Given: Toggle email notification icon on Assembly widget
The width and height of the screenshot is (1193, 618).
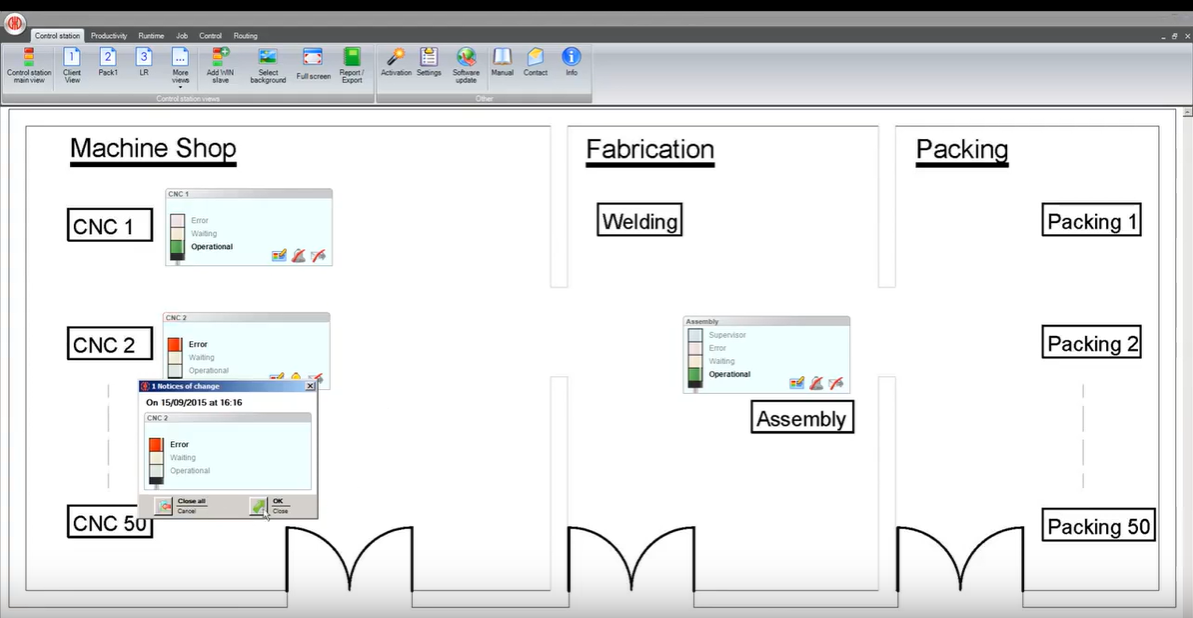Looking at the screenshot, I should pyautogui.click(x=836, y=383).
